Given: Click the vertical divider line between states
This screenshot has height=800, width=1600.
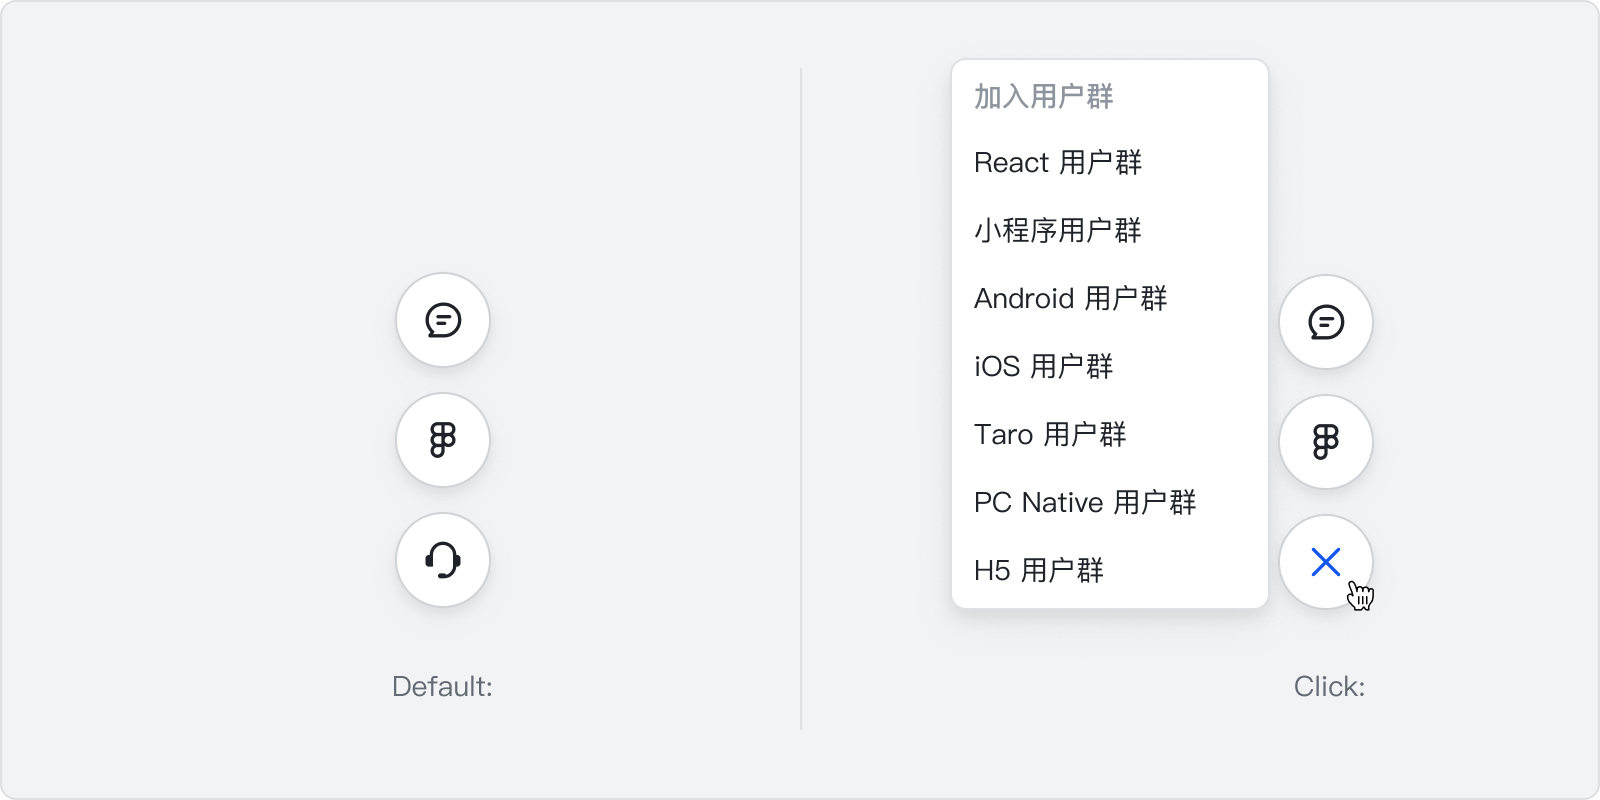Looking at the screenshot, I should click(x=801, y=399).
